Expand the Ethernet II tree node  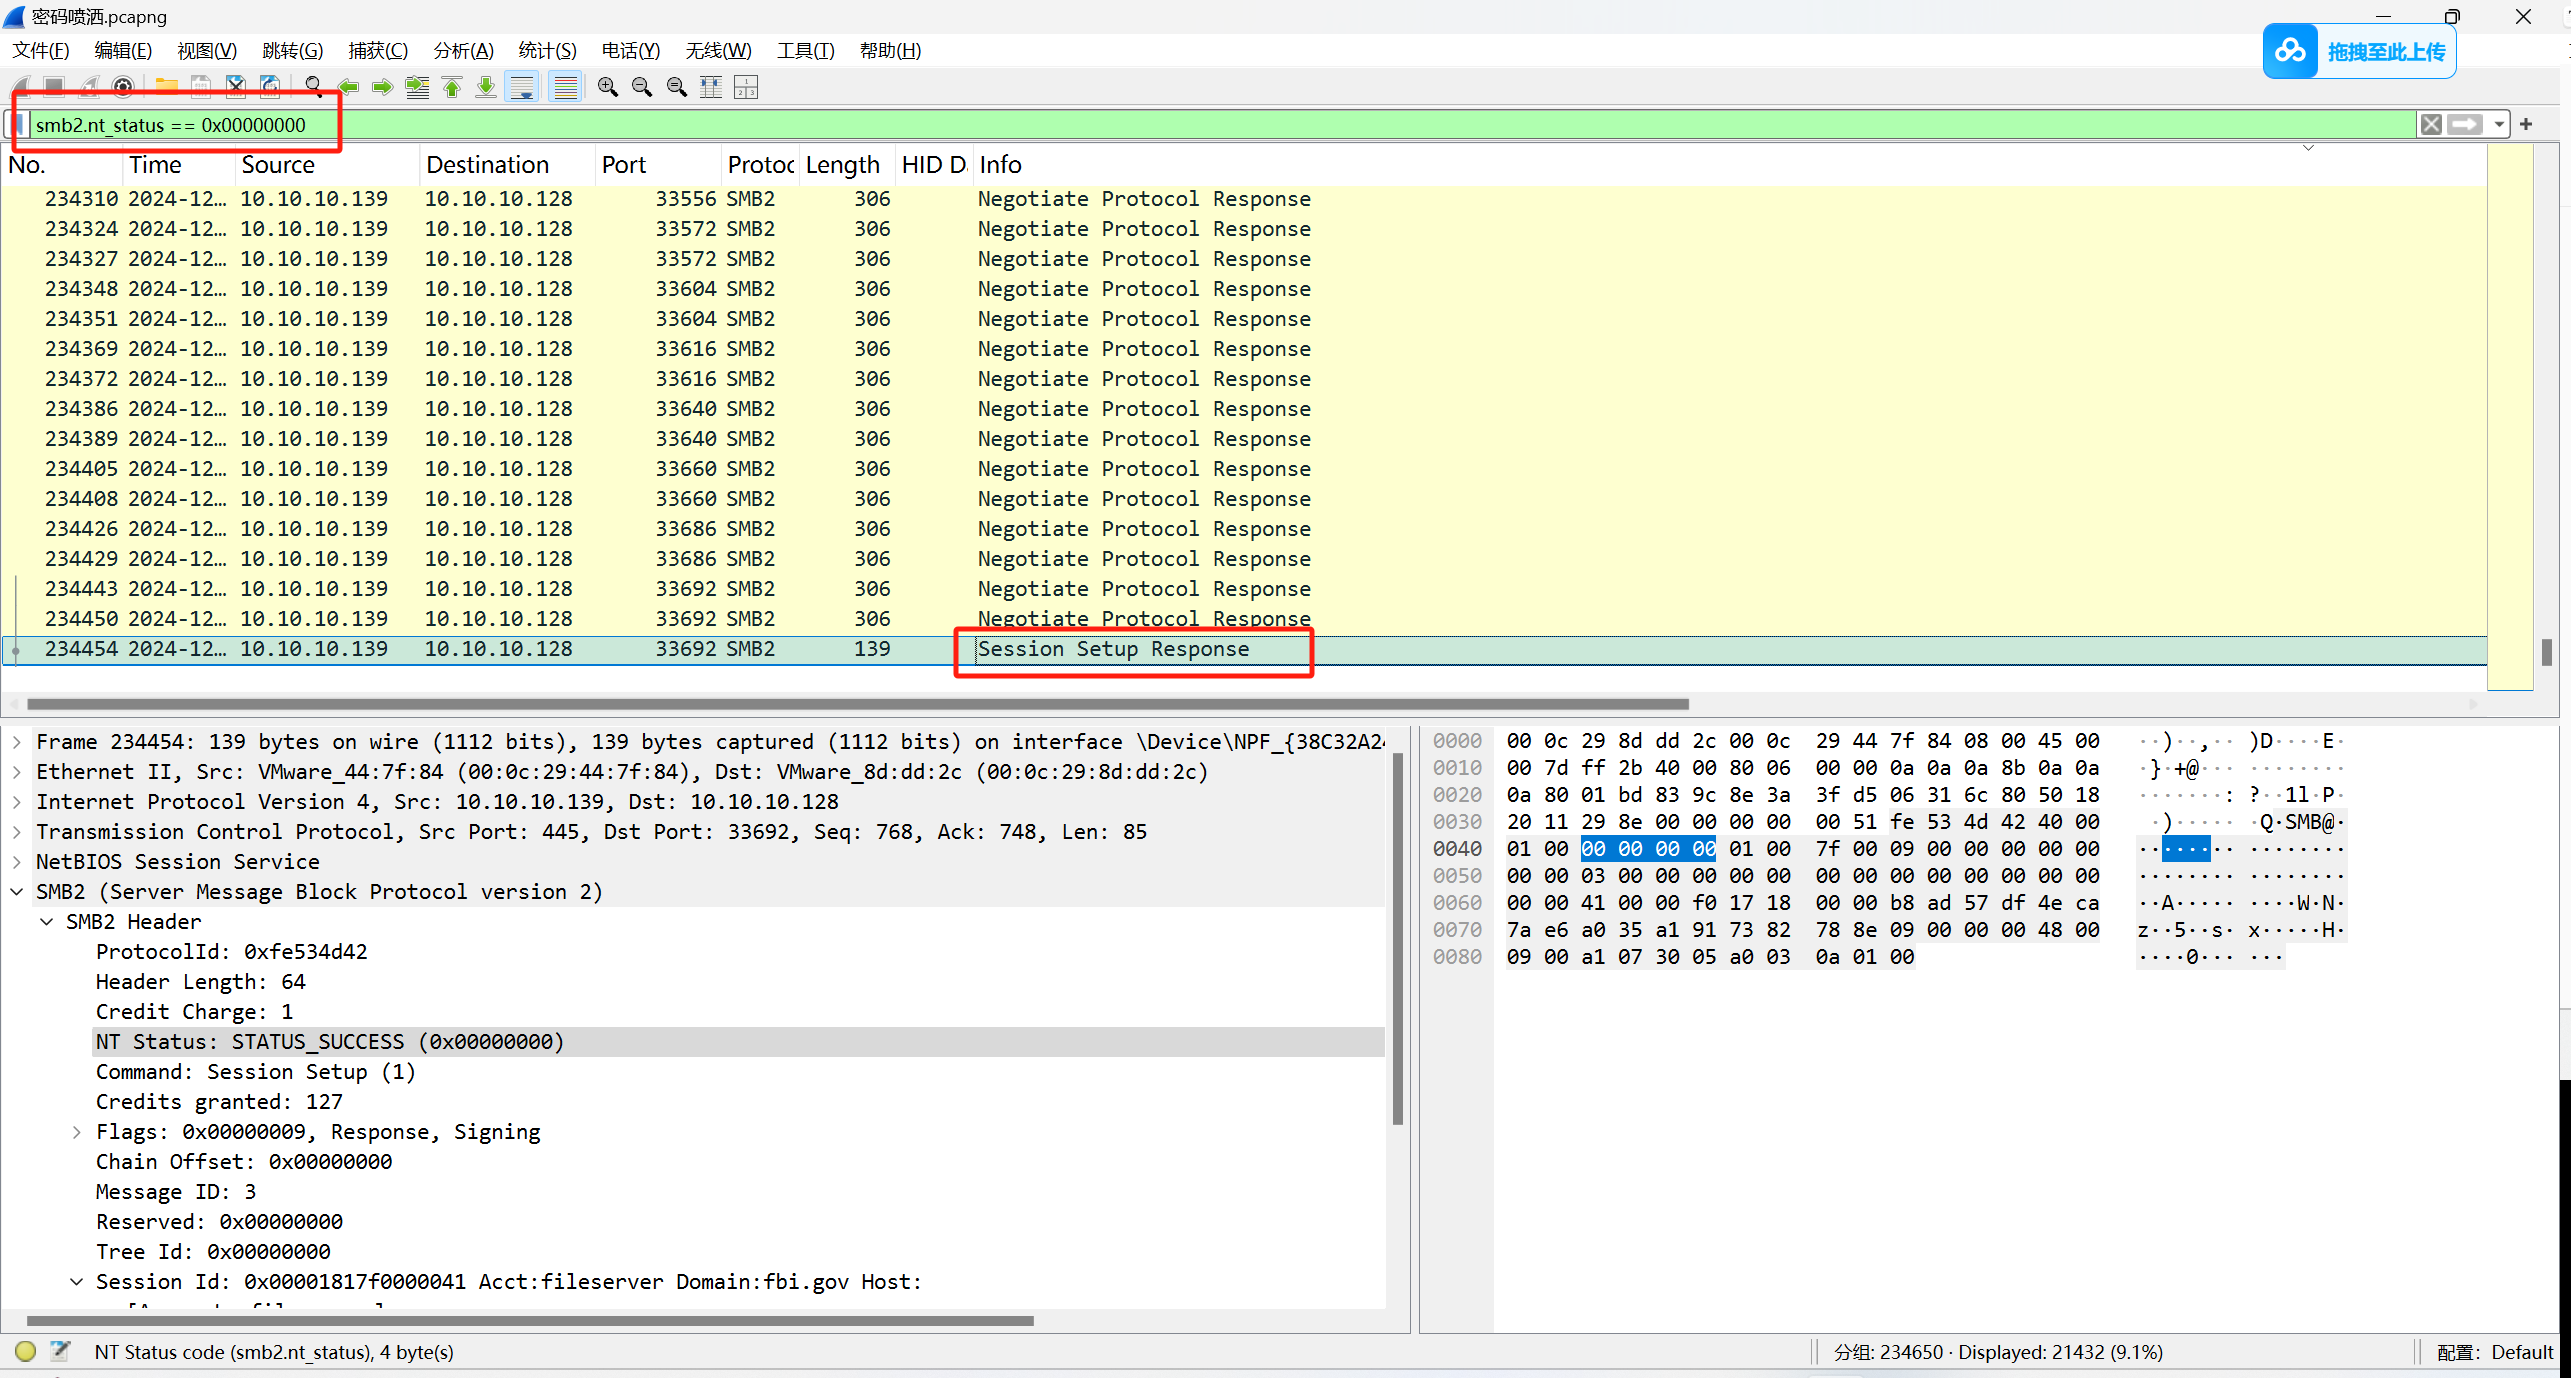coord(17,772)
